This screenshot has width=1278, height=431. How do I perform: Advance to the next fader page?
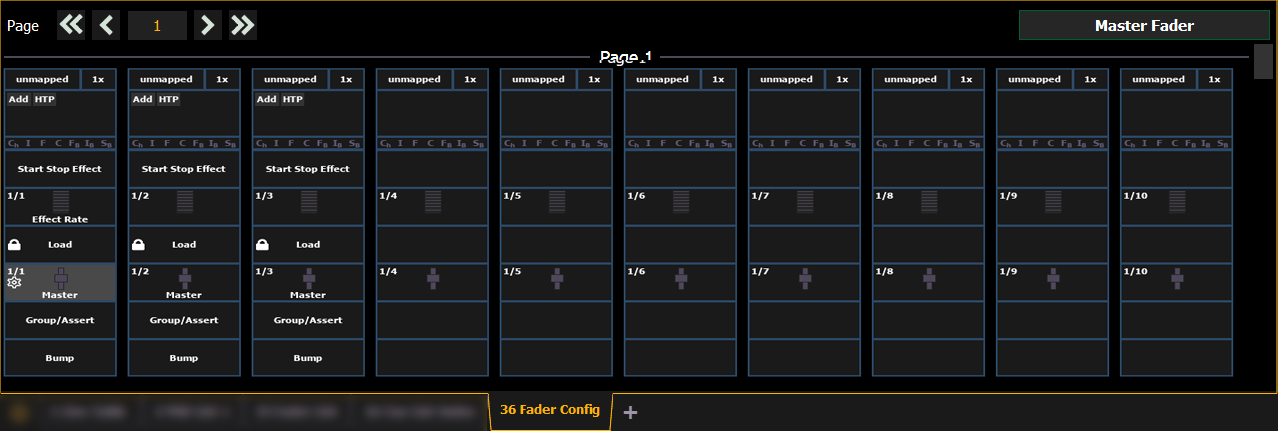207,26
